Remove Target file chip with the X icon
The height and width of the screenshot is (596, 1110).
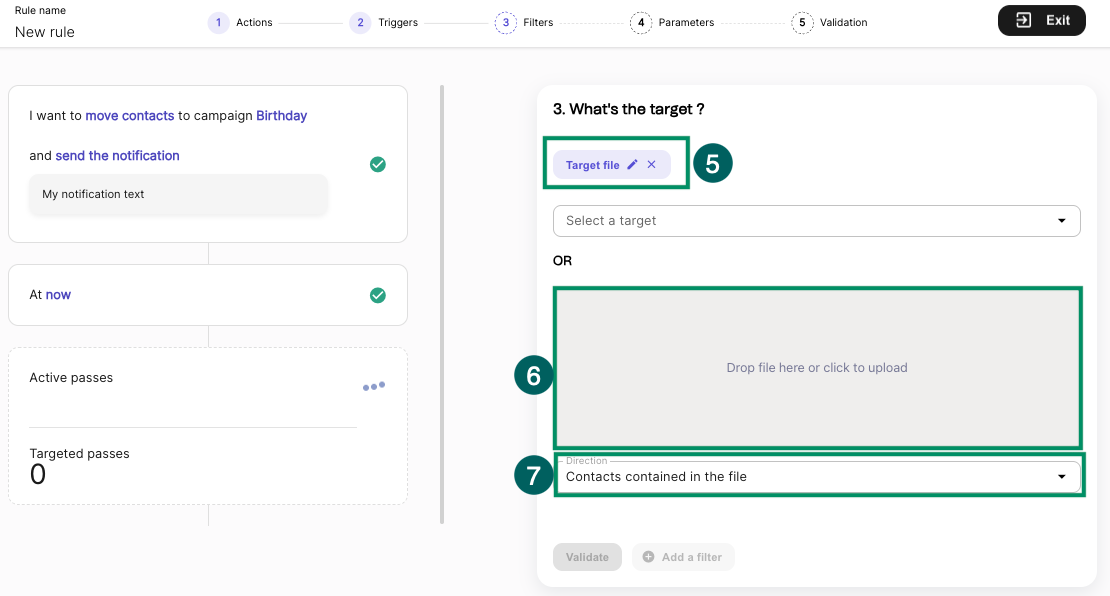pos(652,165)
